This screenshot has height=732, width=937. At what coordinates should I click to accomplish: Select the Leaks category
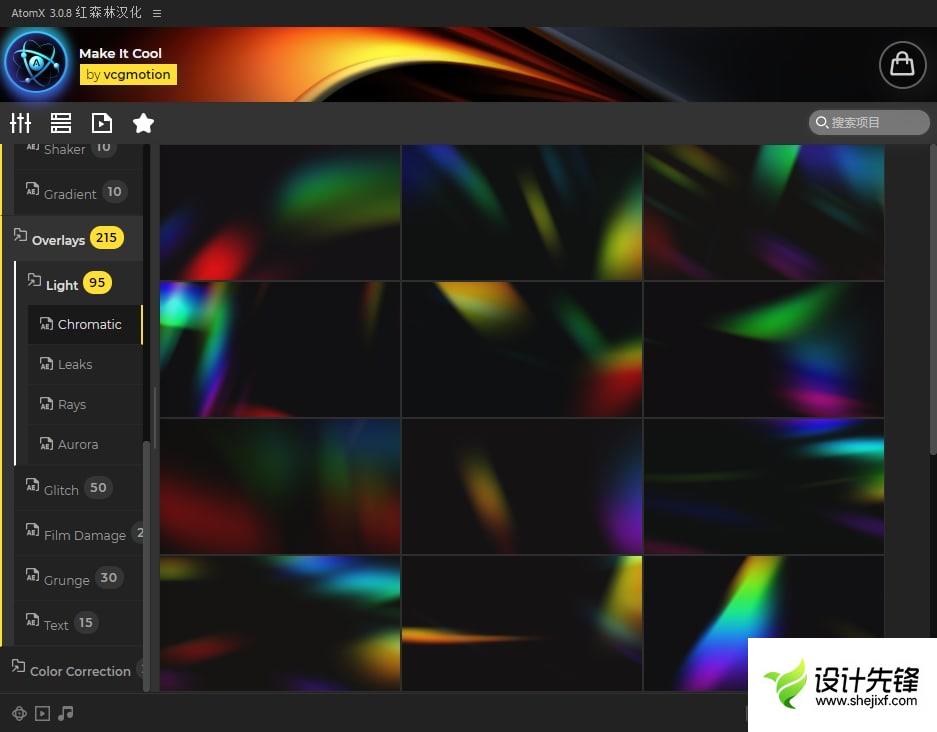(75, 365)
